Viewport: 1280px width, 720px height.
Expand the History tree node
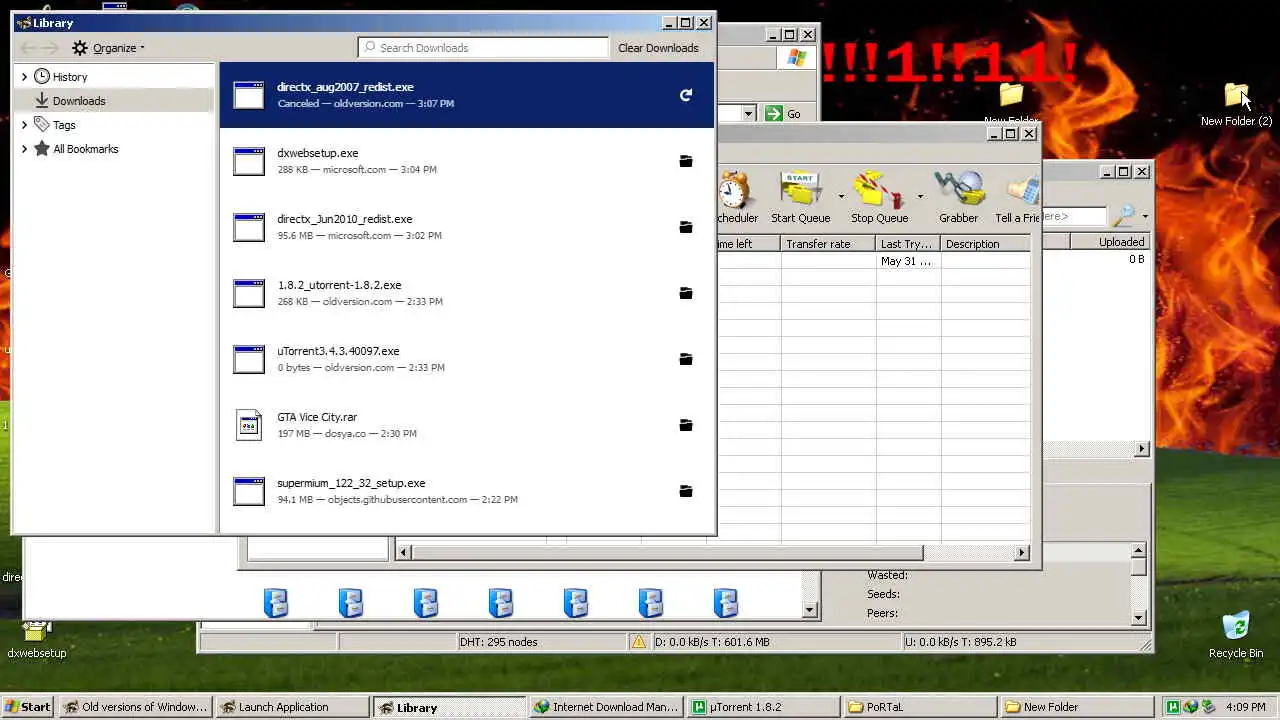[24, 77]
